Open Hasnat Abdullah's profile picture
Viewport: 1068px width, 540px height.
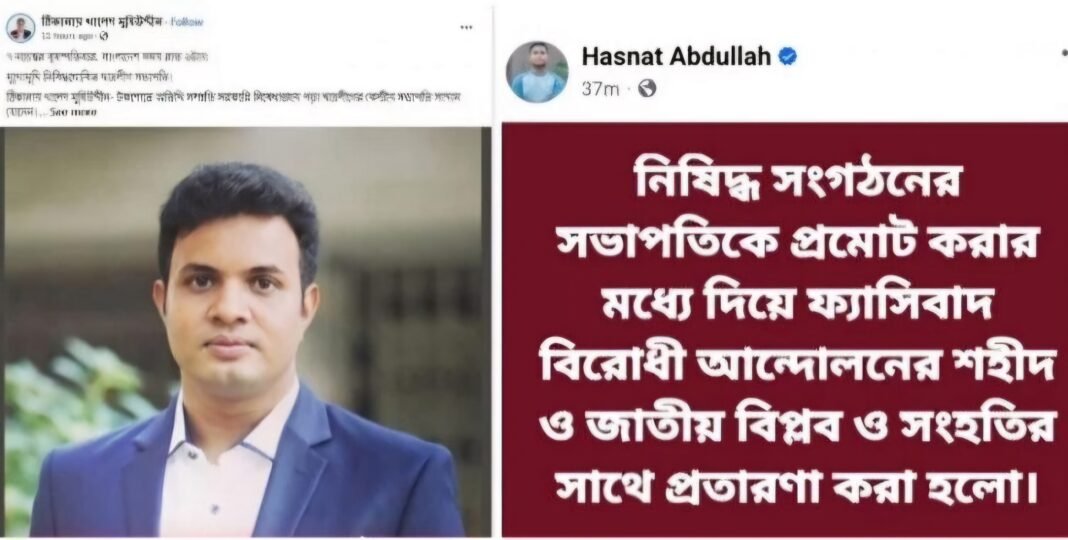point(537,72)
